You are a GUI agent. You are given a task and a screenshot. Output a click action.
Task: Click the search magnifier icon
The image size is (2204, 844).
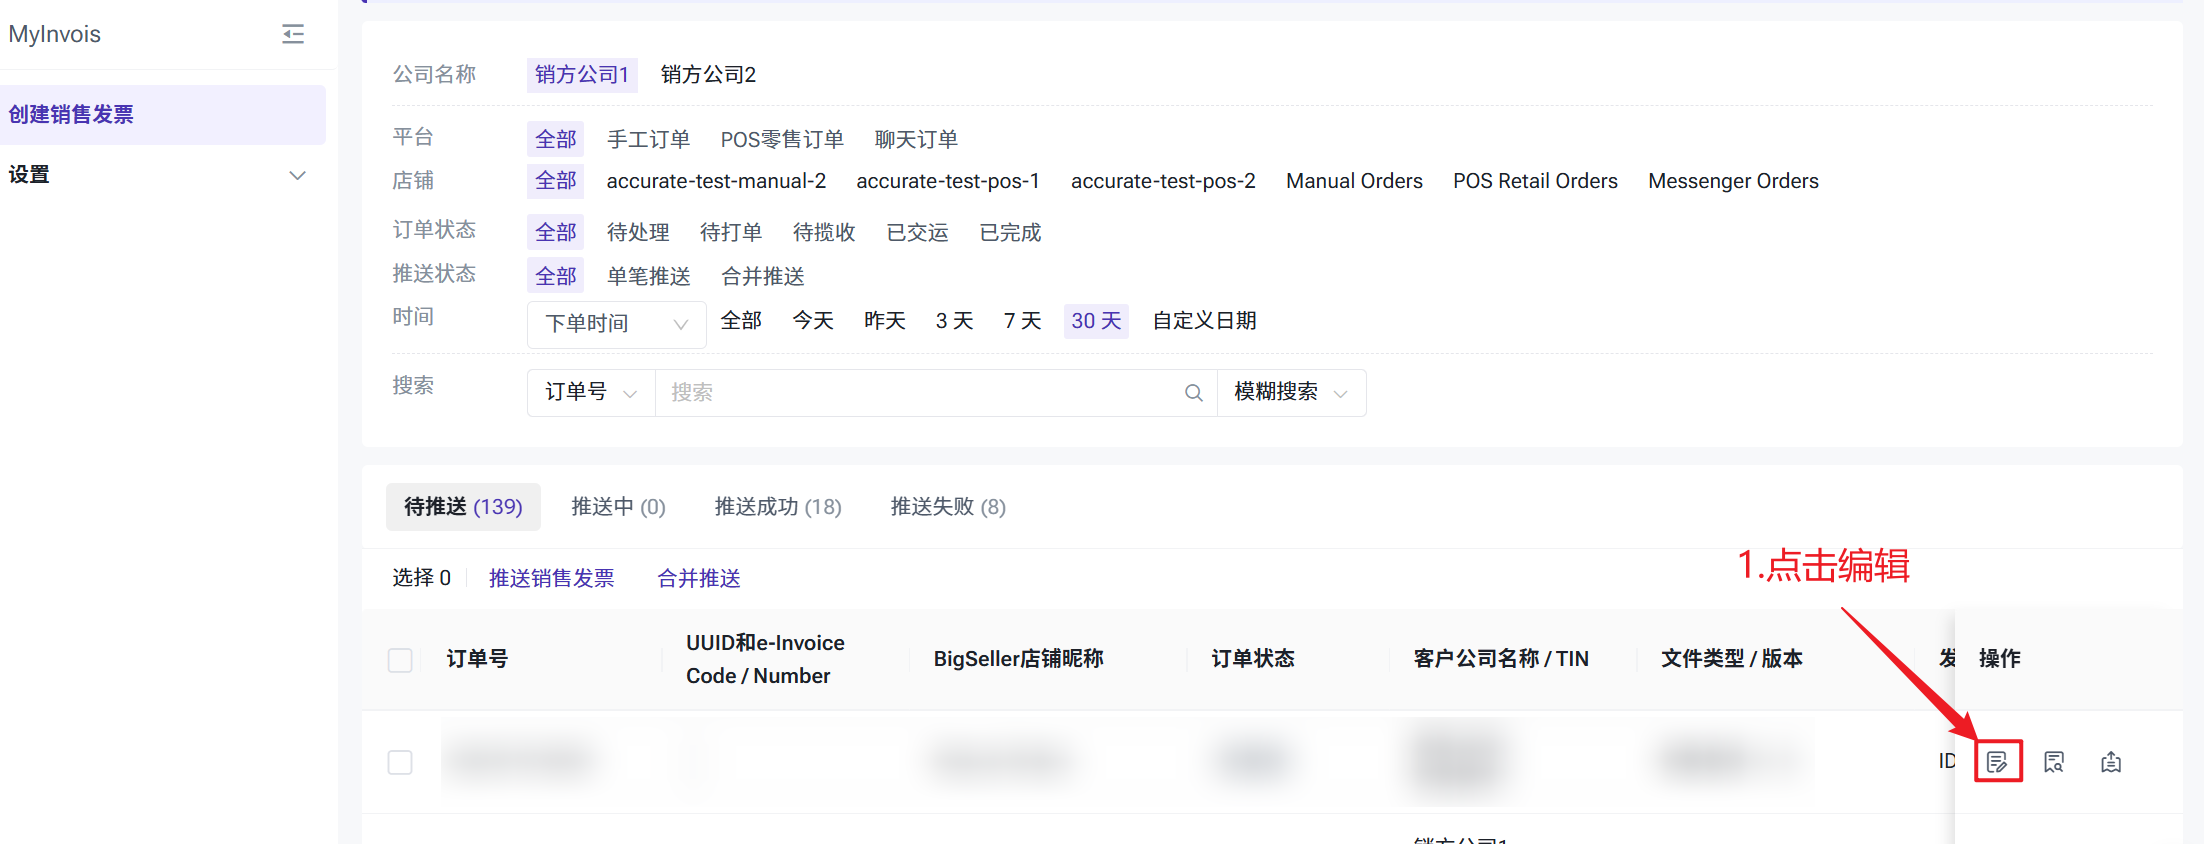click(1193, 393)
